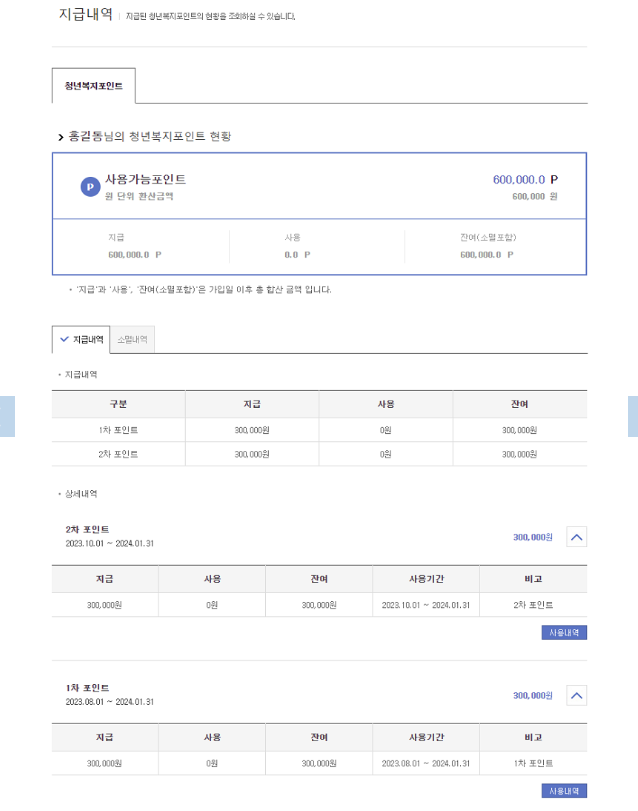The width and height of the screenshot is (638, 811).
Task: Click the 잔여(소멸포함) summary value
Action: click(487, 254)
